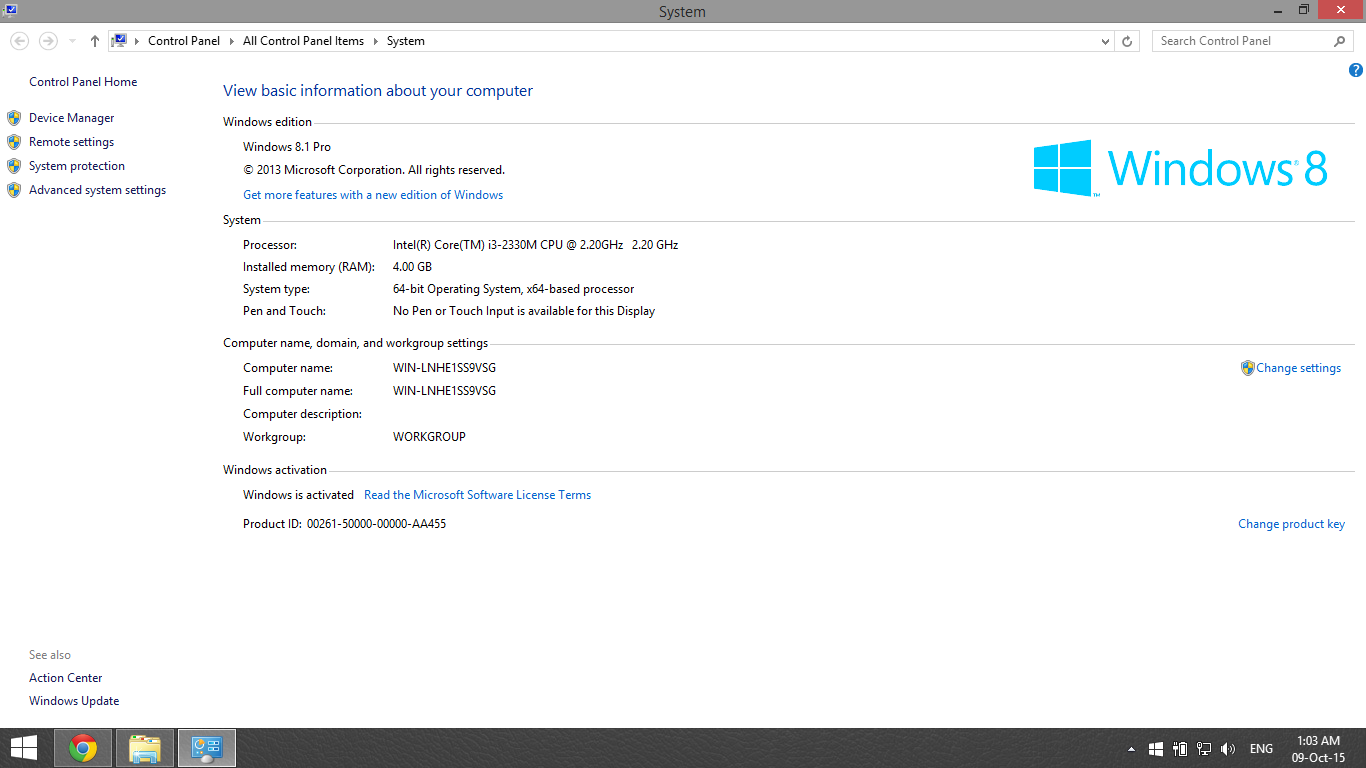Open Device Manager from the sidebar

pos(71,118)
